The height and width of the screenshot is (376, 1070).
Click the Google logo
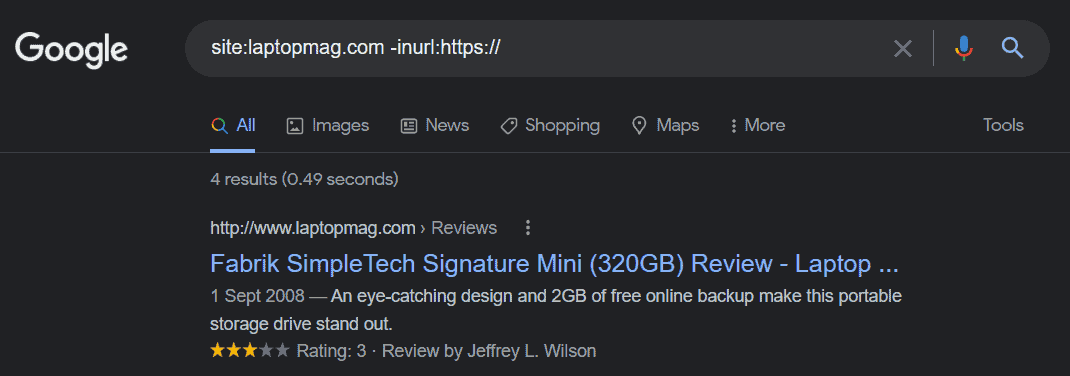[x=71, y=49]
